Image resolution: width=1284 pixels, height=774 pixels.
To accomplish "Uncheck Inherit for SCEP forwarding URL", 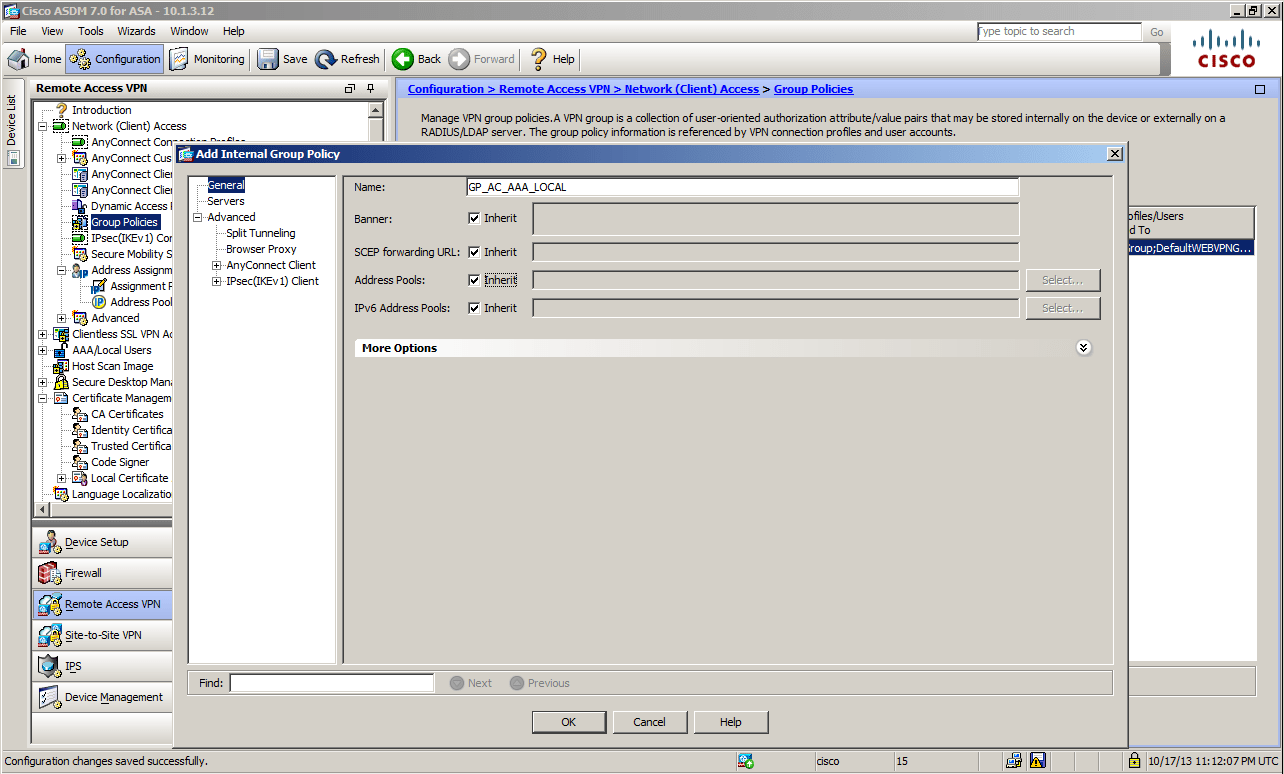I will pyautogui.click(x=474, y=252).
